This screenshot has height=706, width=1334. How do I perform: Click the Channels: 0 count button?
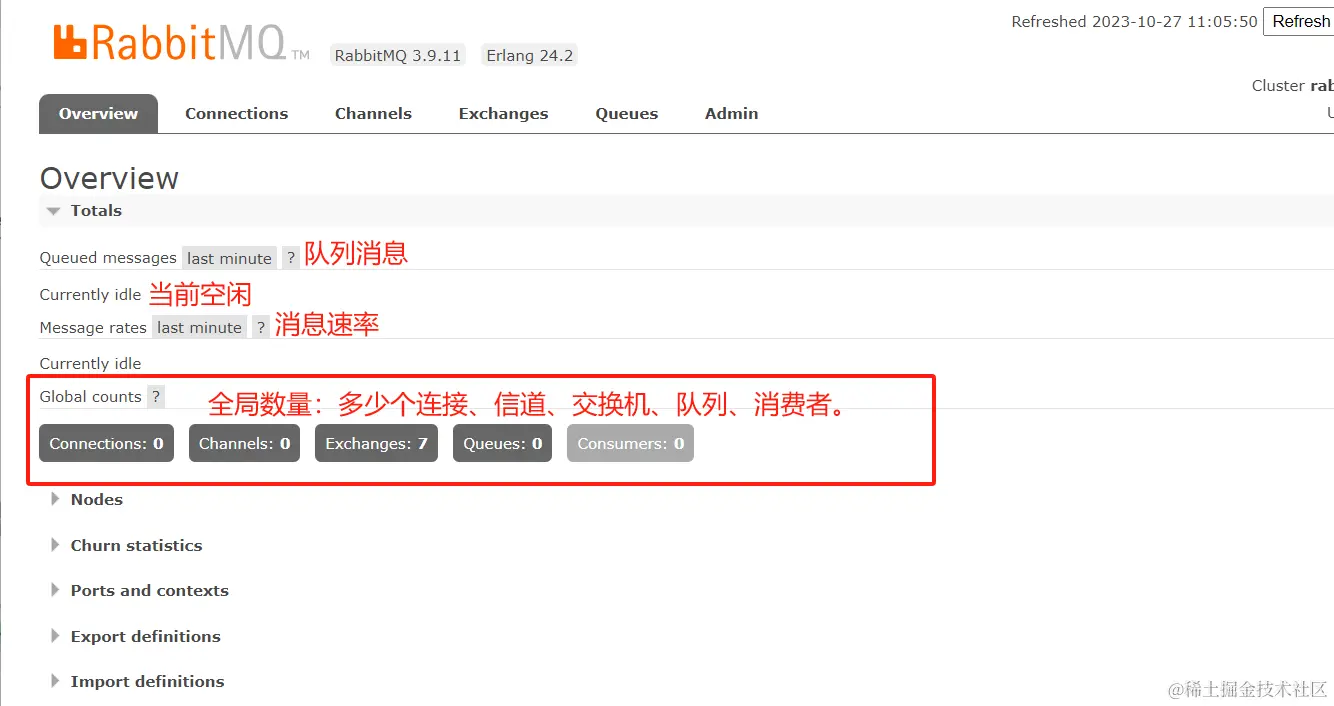click(244, 443)
